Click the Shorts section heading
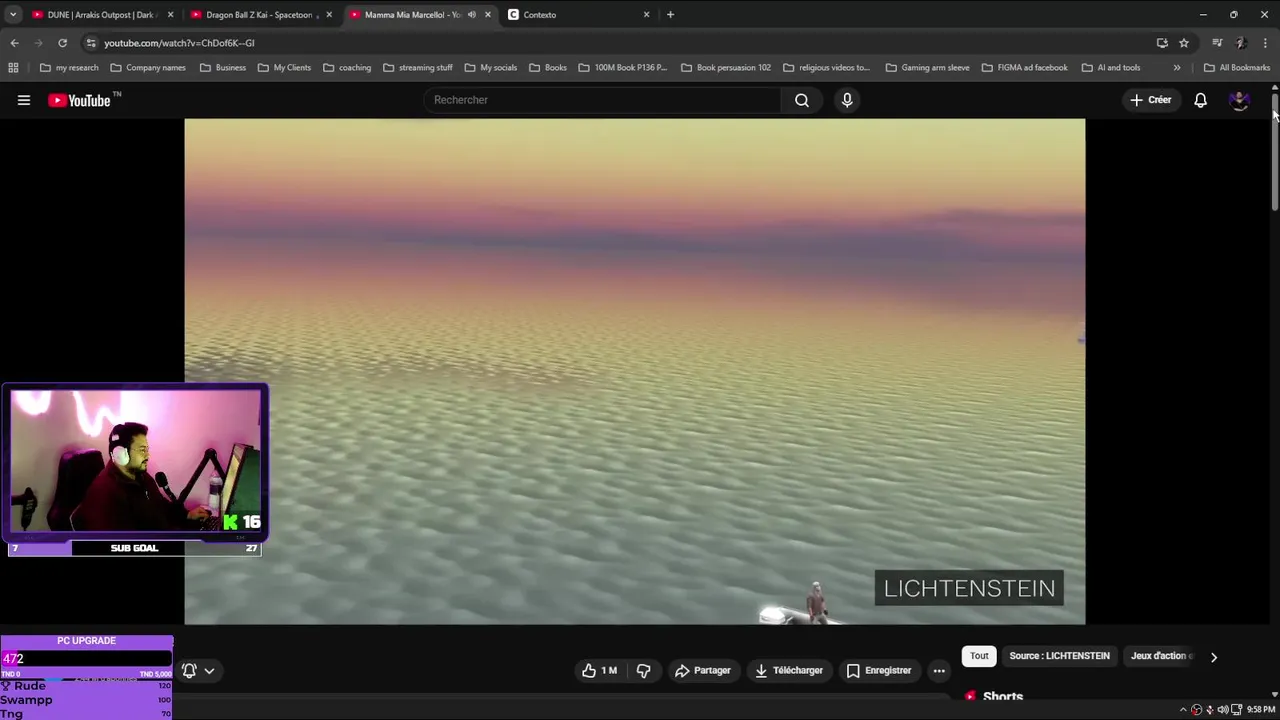The width and height of the screenshot is (1280, 720). (x=1003, y=697)
